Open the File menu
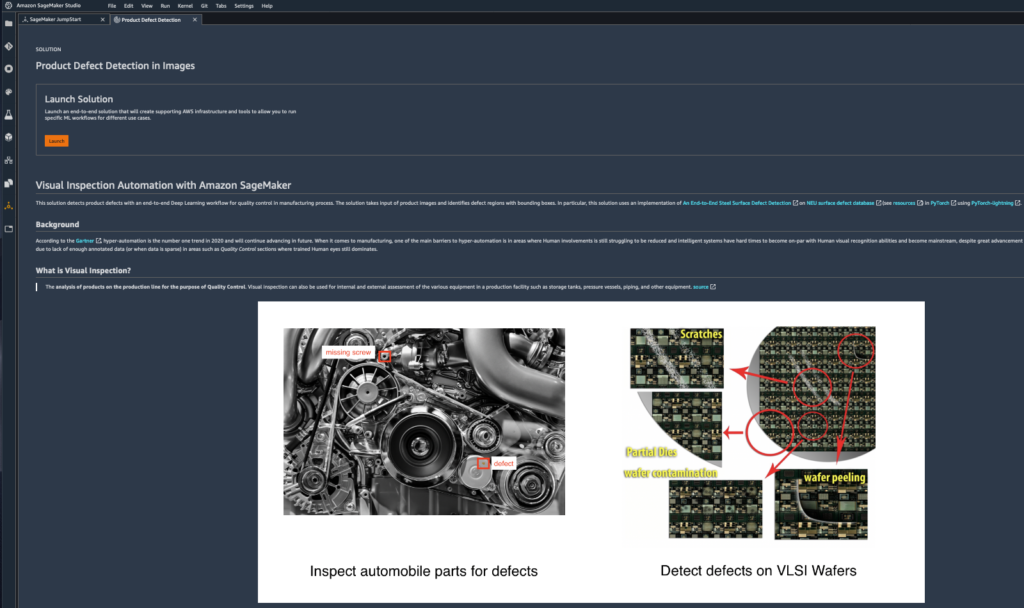This screenshot has height=608, width=1024. (112, 6)
